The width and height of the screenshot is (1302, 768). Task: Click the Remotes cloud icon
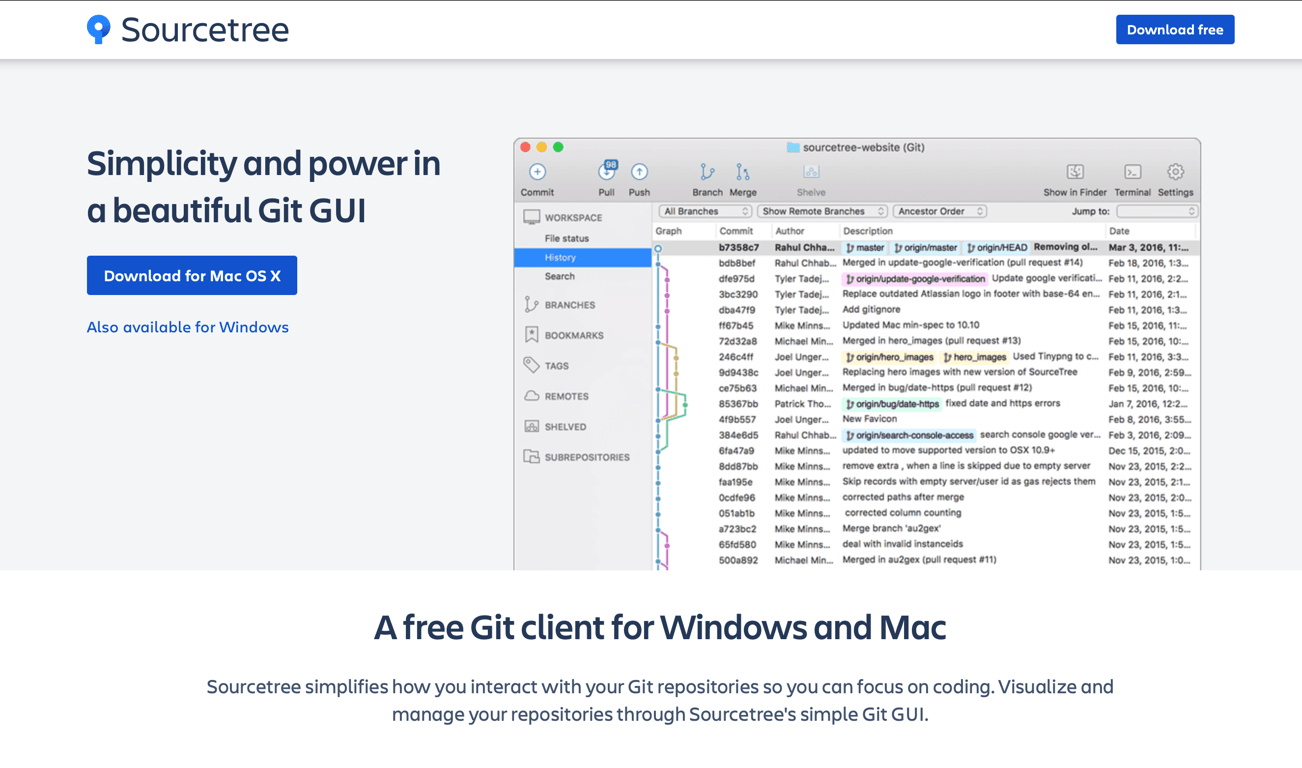[x=531, y=396]
